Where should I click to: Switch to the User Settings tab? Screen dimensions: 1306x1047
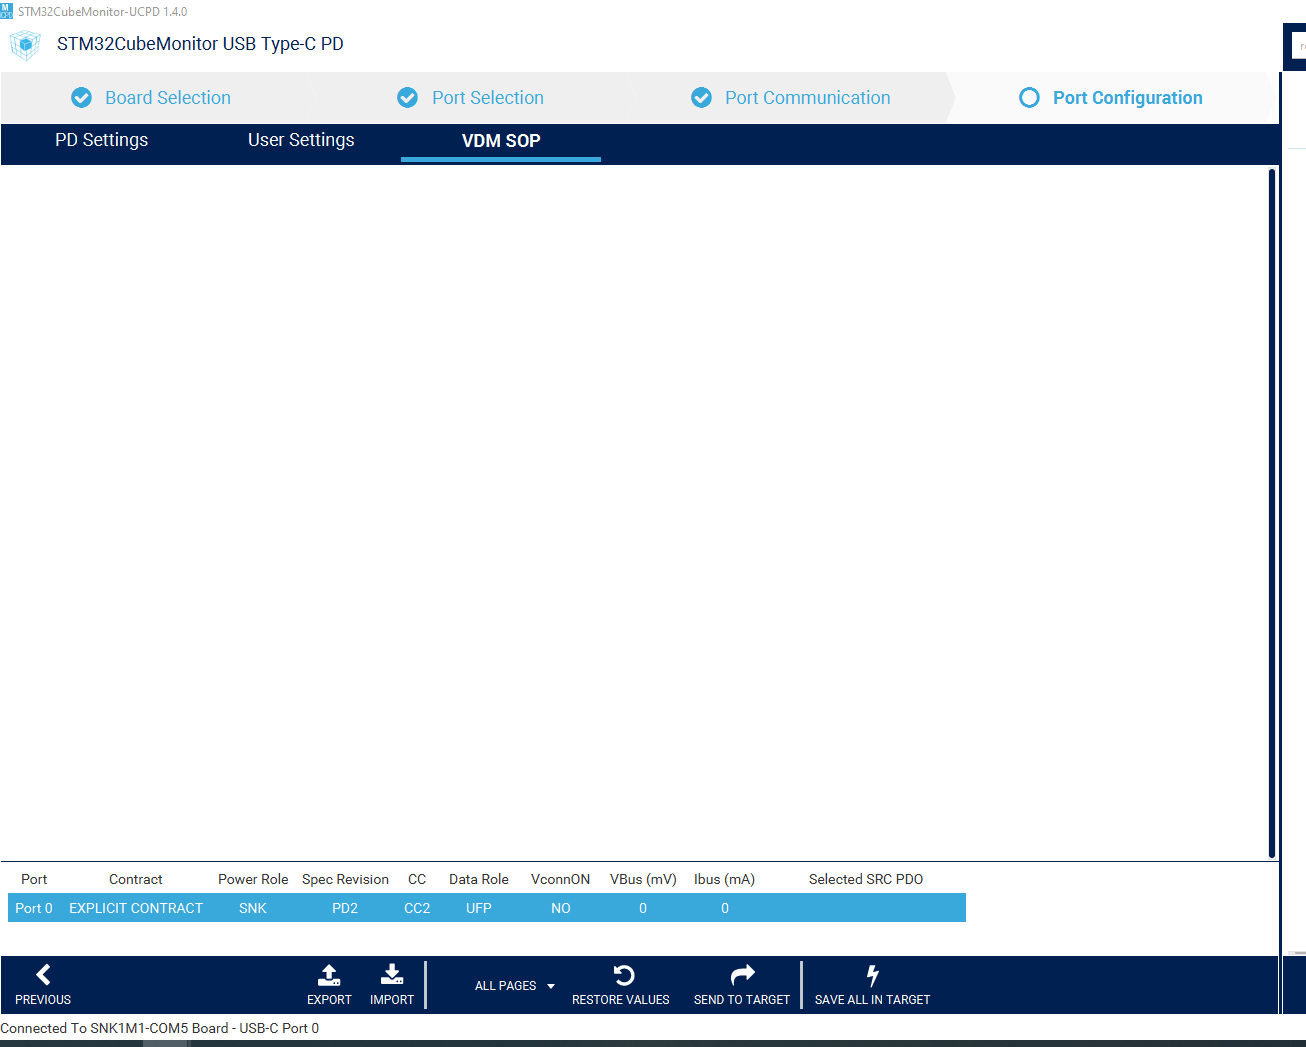coord(301,140)
